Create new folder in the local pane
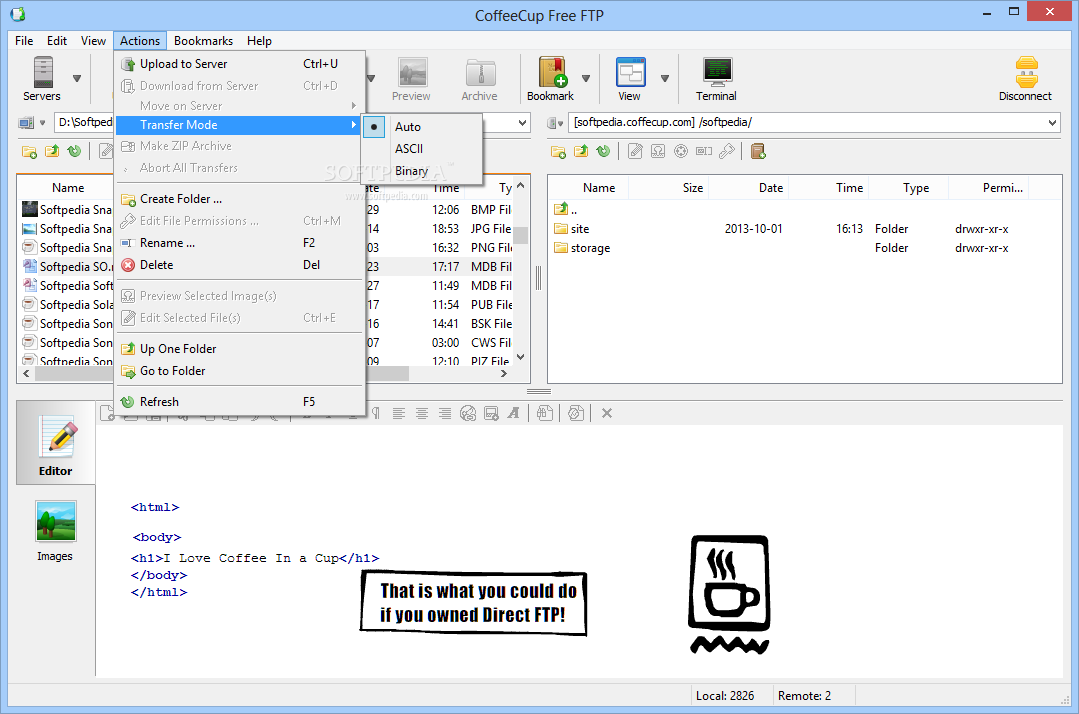The image size is (1079, 714). (x=29, y=151)
